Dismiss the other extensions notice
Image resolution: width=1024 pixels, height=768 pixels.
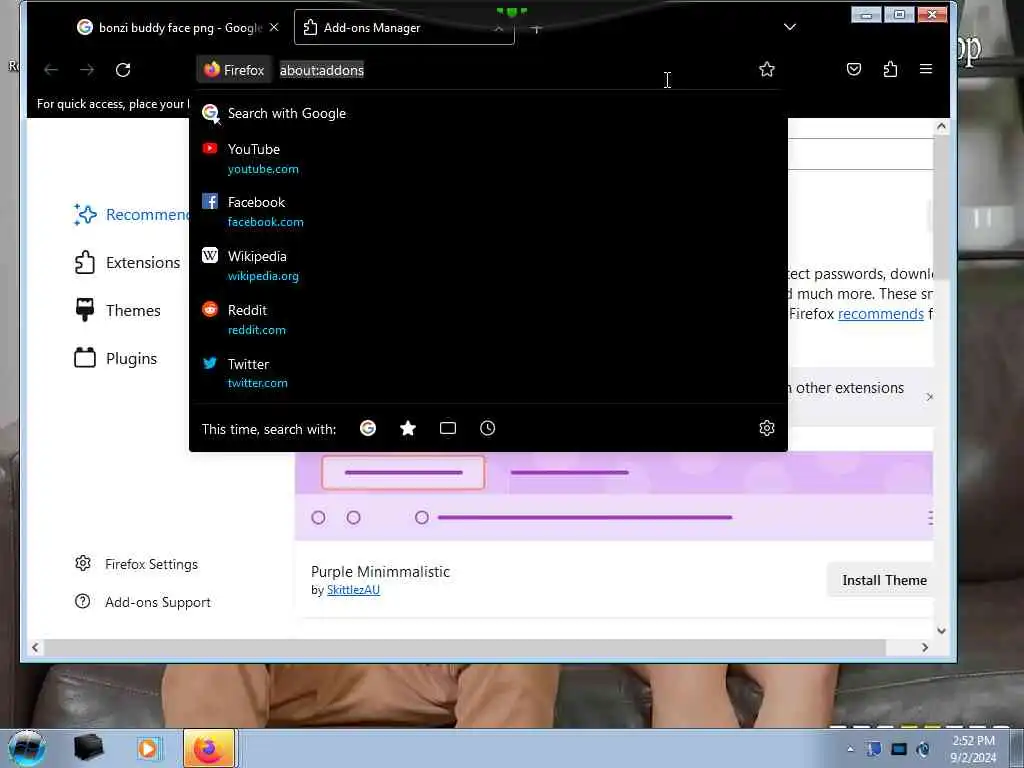[x=929, y=396]
